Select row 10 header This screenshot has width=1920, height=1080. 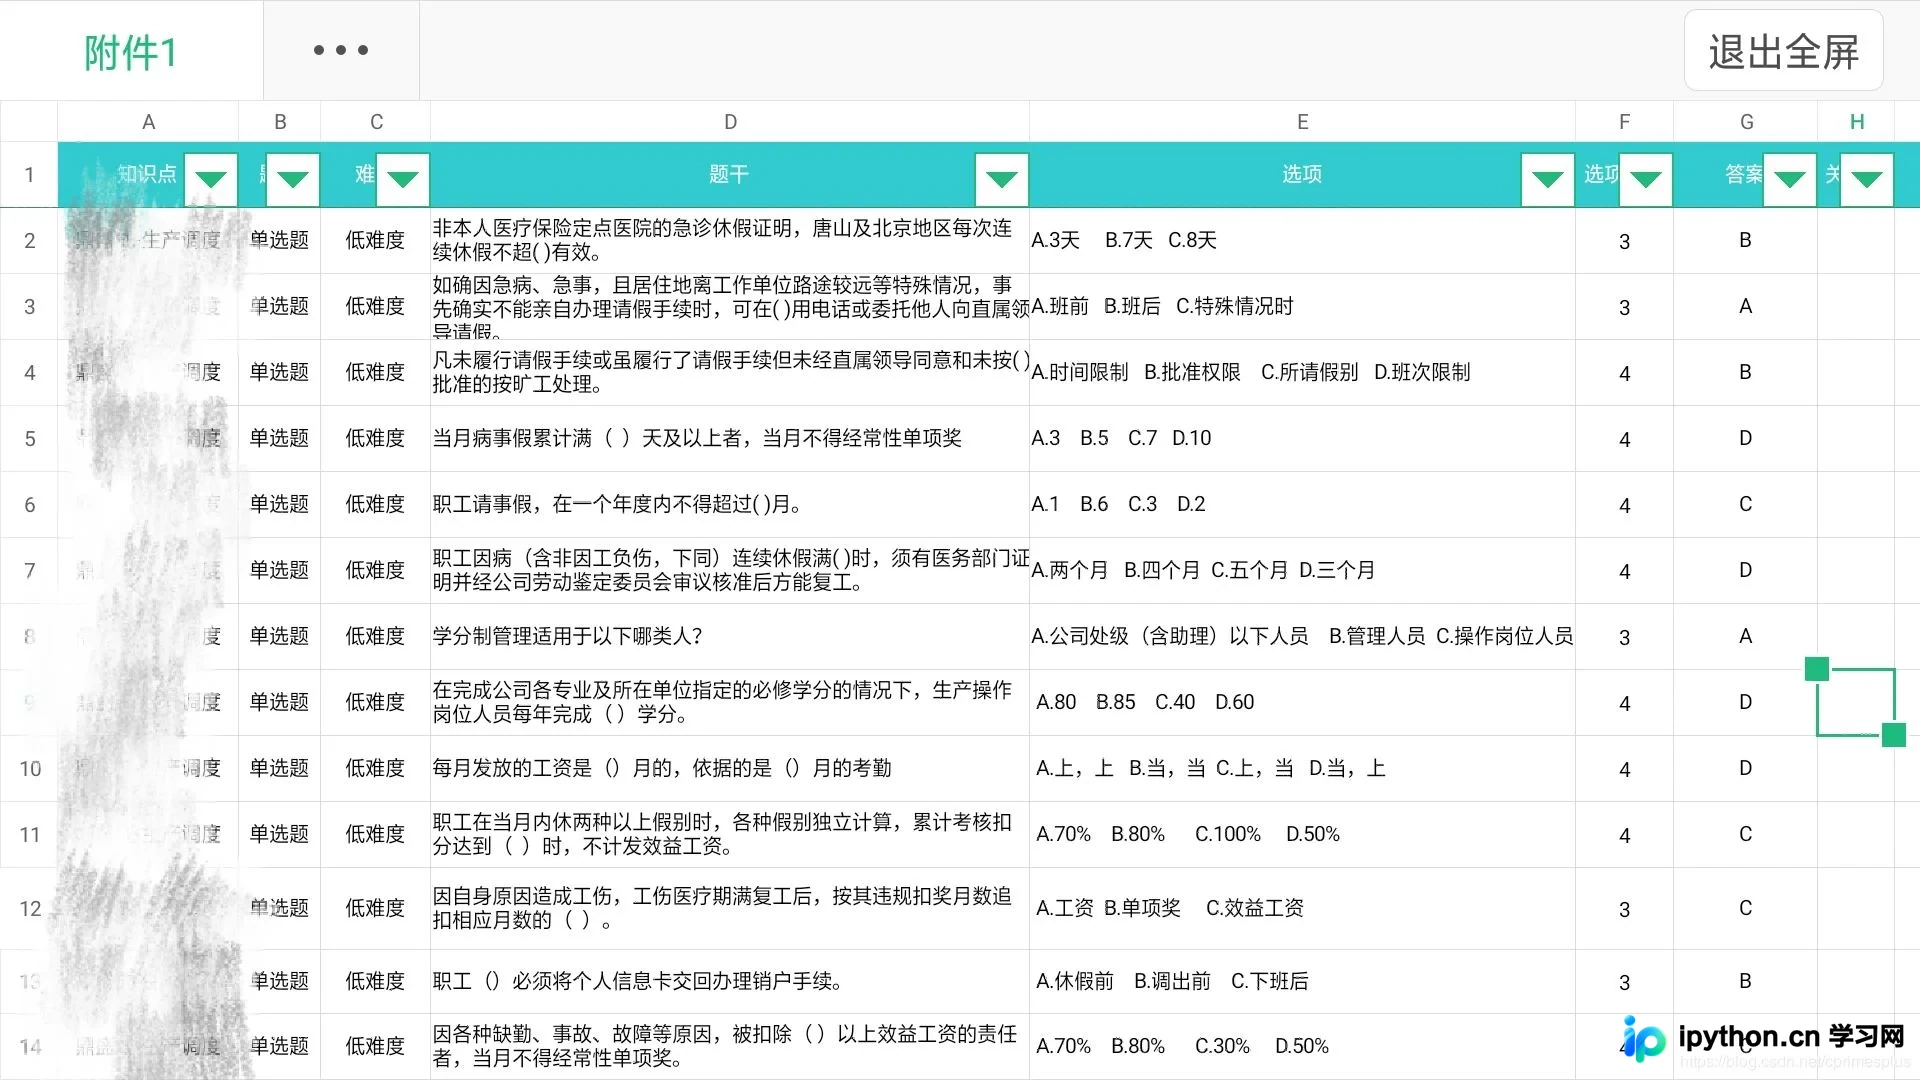(x=29, y=768)
